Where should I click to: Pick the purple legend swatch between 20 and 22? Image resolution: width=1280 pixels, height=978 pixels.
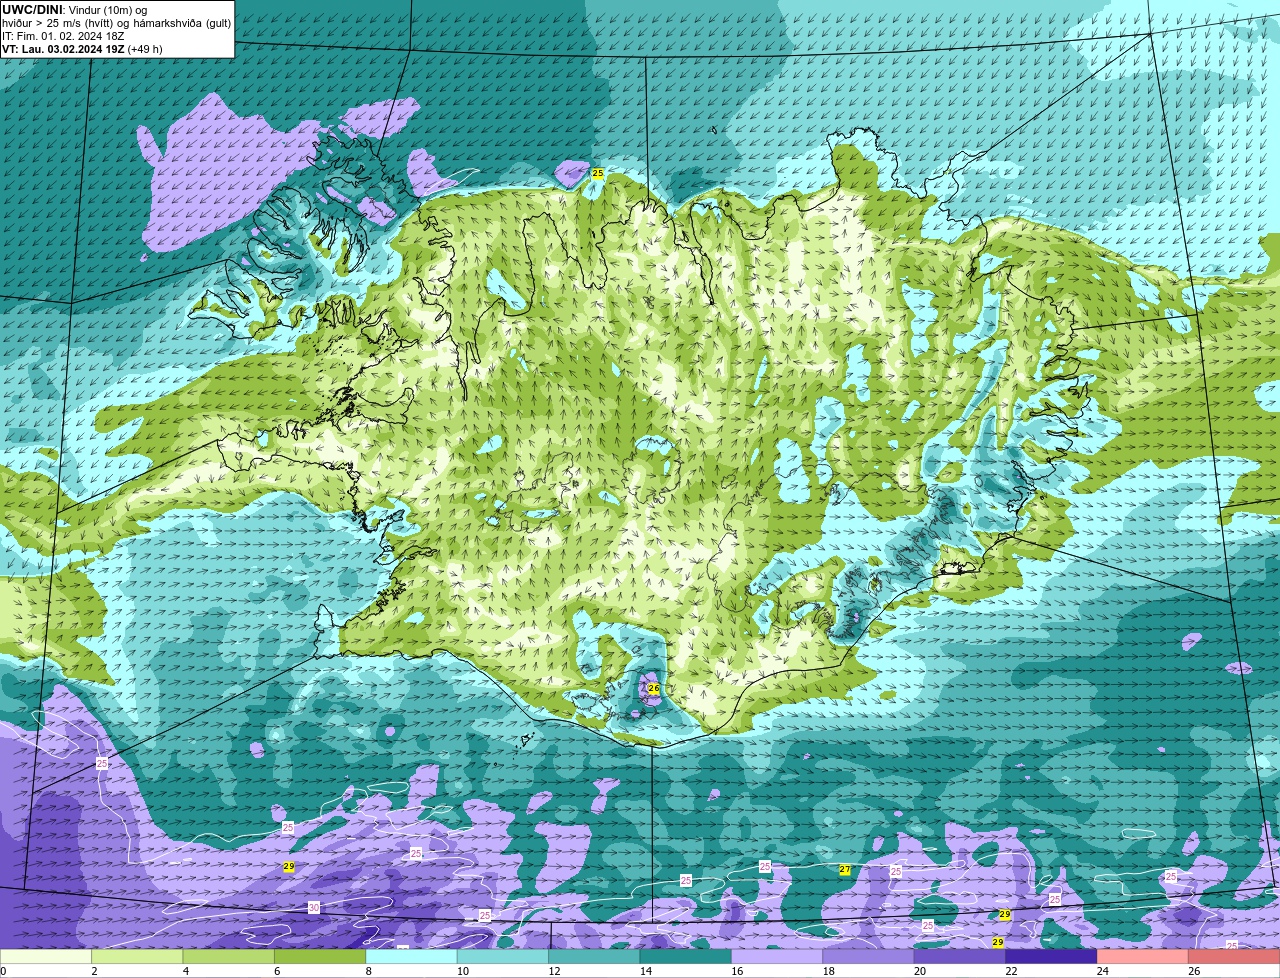click(x=960, y=957)
